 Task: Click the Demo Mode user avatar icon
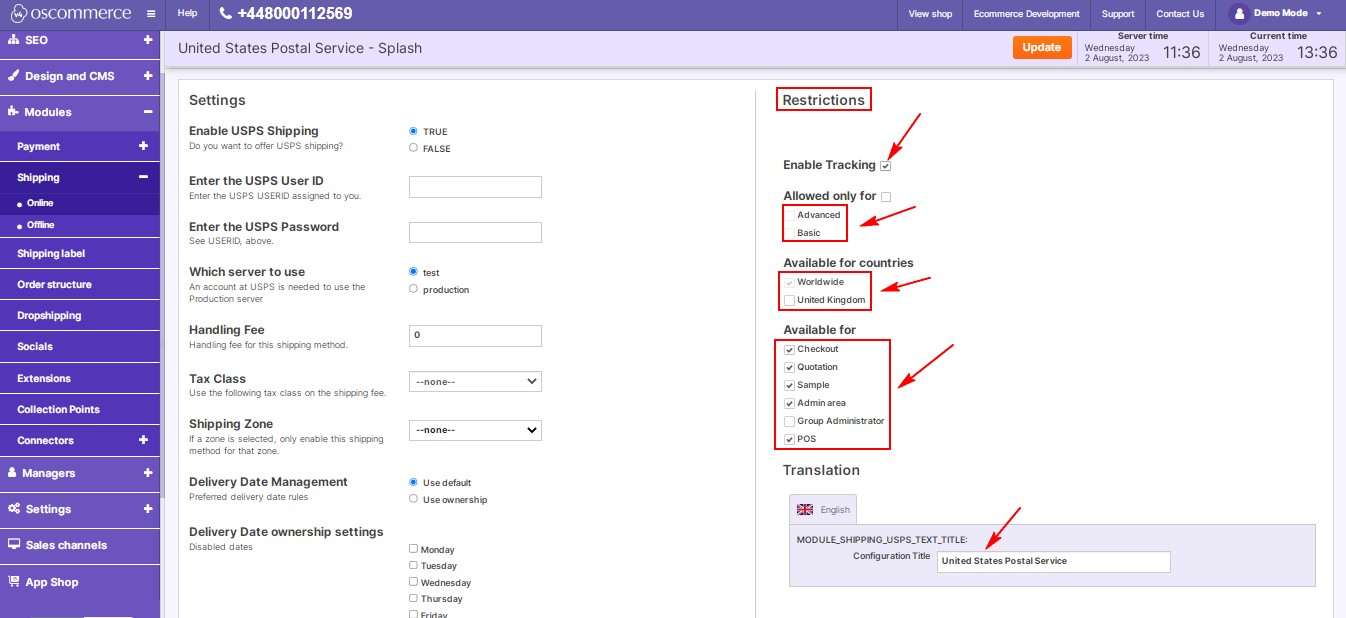(x=1238, y=14)
